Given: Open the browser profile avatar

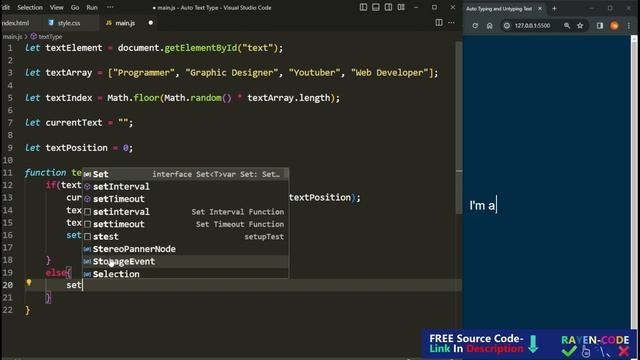Looking at the screenshot, I should (614, 25).
